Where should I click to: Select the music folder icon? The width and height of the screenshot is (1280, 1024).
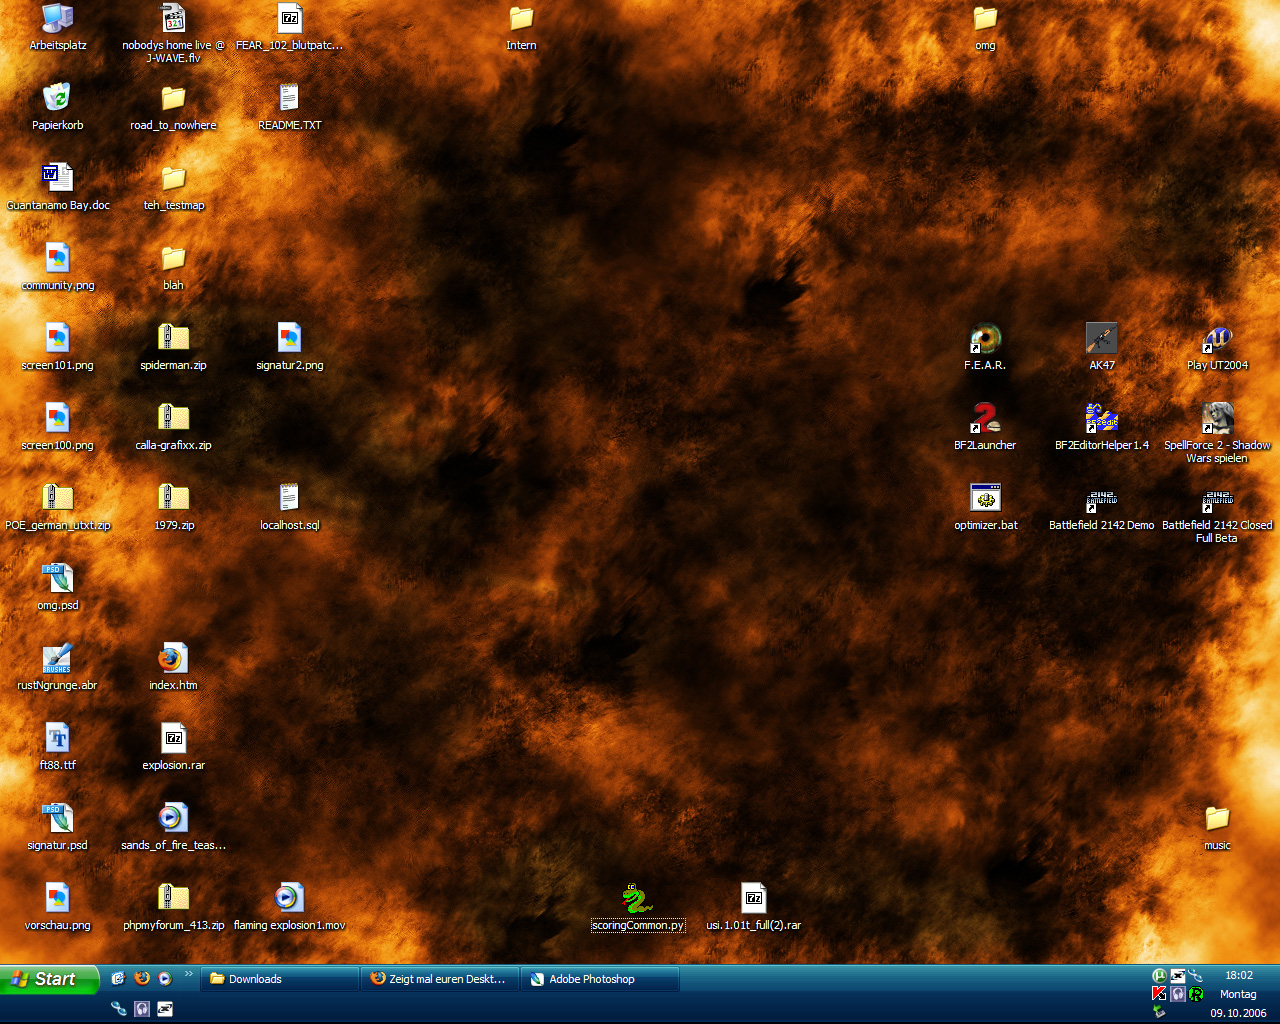1218,827
